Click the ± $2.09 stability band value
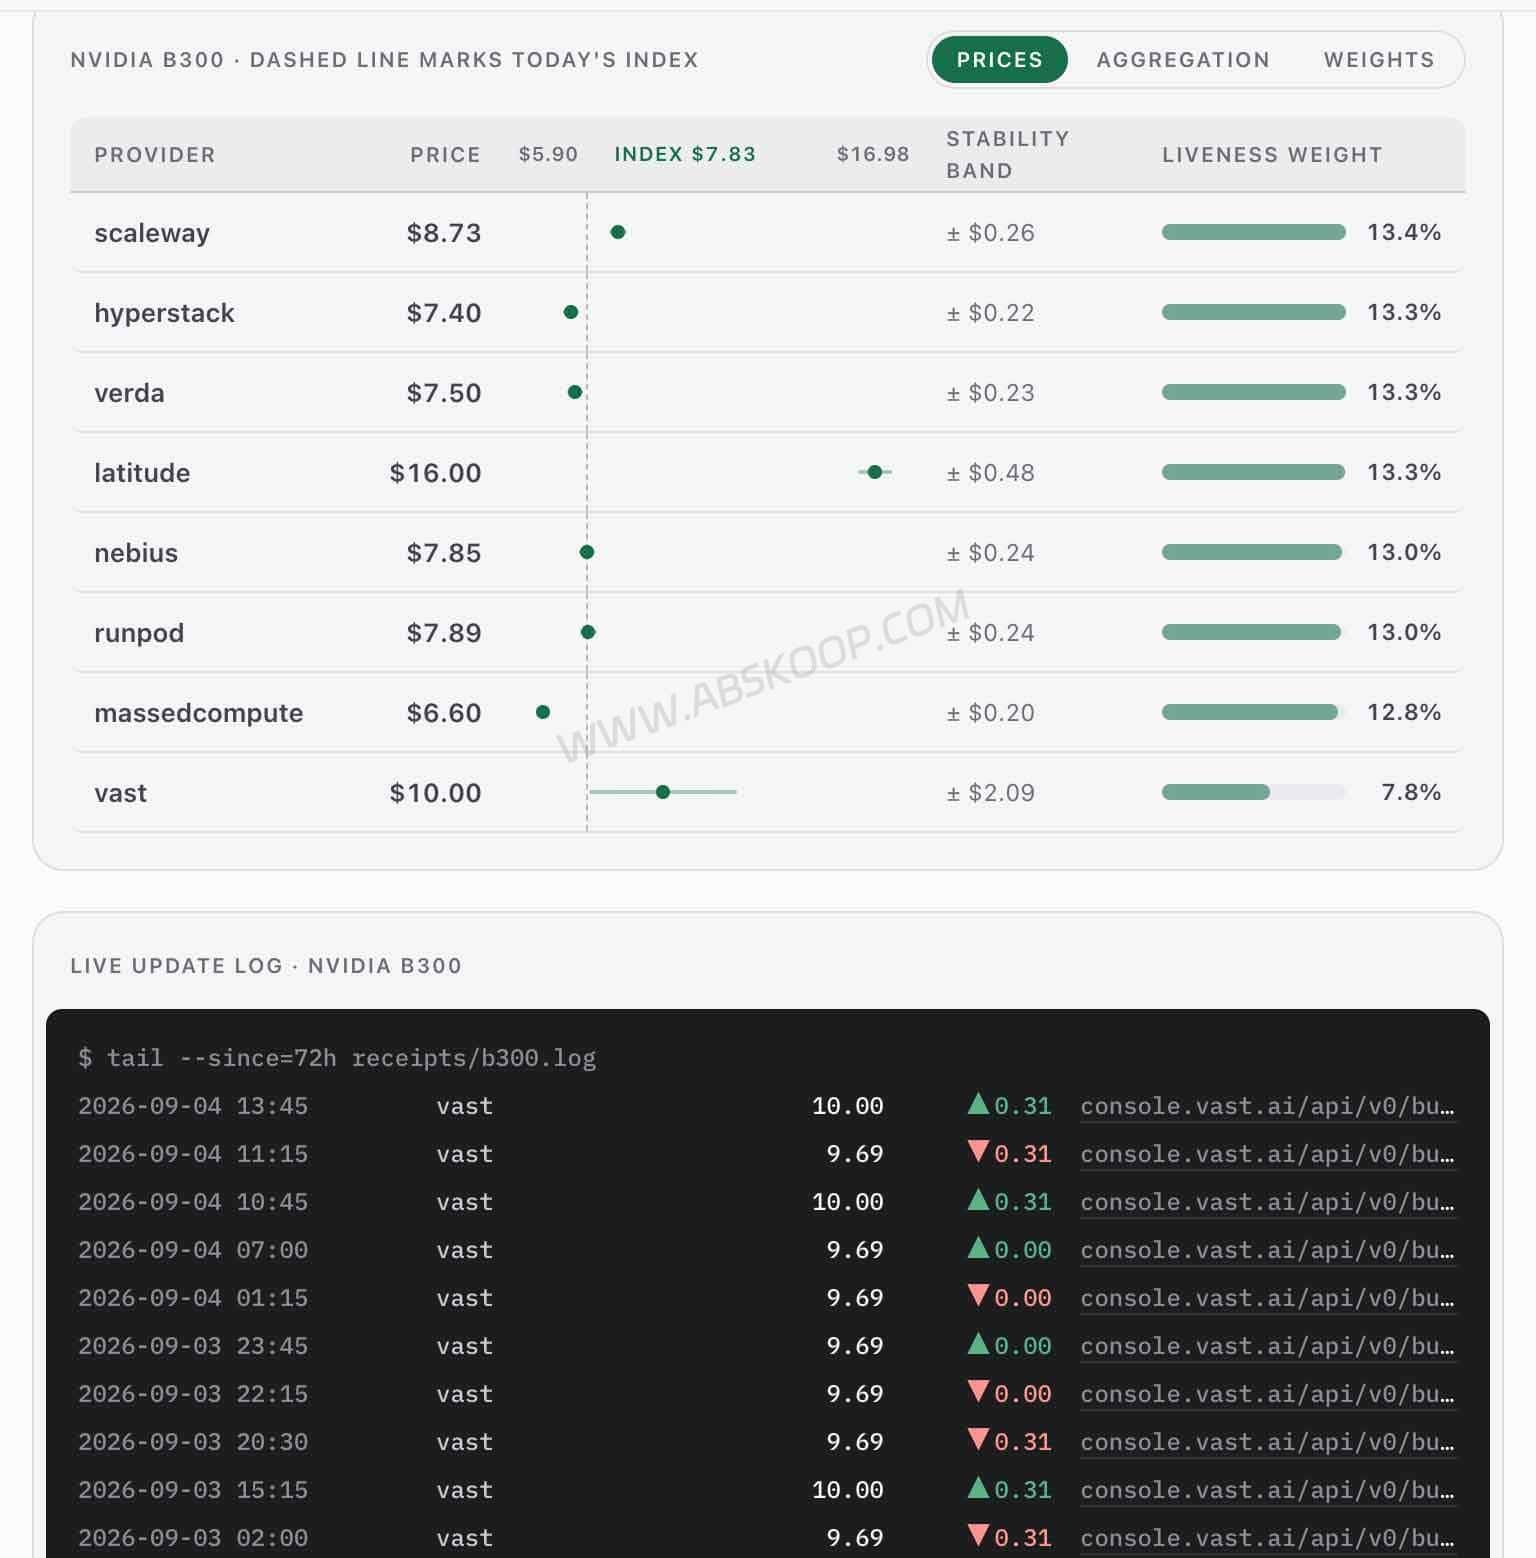The height and width of the screenshot is (1558, 1536). 990,793
